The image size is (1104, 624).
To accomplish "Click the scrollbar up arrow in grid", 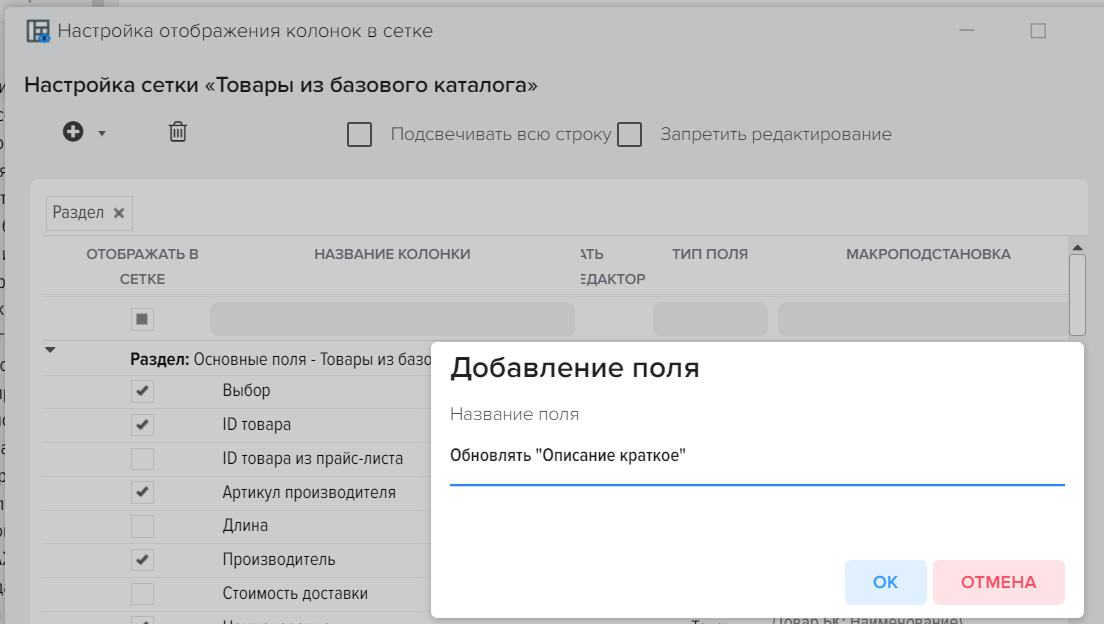I will pyautogui.click(x=1077, y=246).
